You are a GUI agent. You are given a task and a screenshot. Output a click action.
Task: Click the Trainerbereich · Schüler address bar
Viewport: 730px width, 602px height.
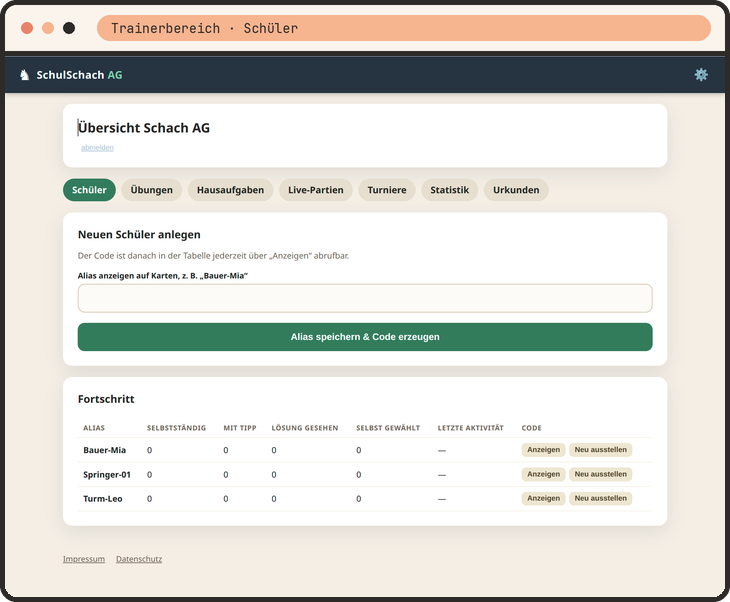point(404,28)
